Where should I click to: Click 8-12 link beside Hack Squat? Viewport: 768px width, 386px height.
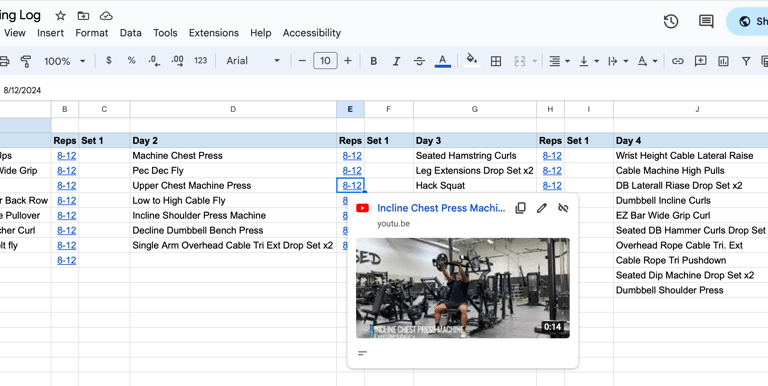click(x=552, y=186)
